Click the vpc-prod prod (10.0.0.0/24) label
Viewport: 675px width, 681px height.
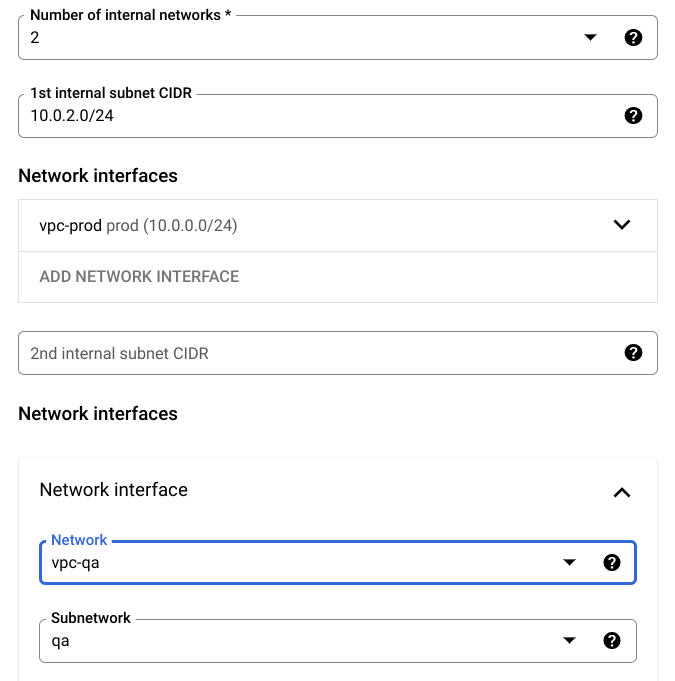click(x=138, y=226)
